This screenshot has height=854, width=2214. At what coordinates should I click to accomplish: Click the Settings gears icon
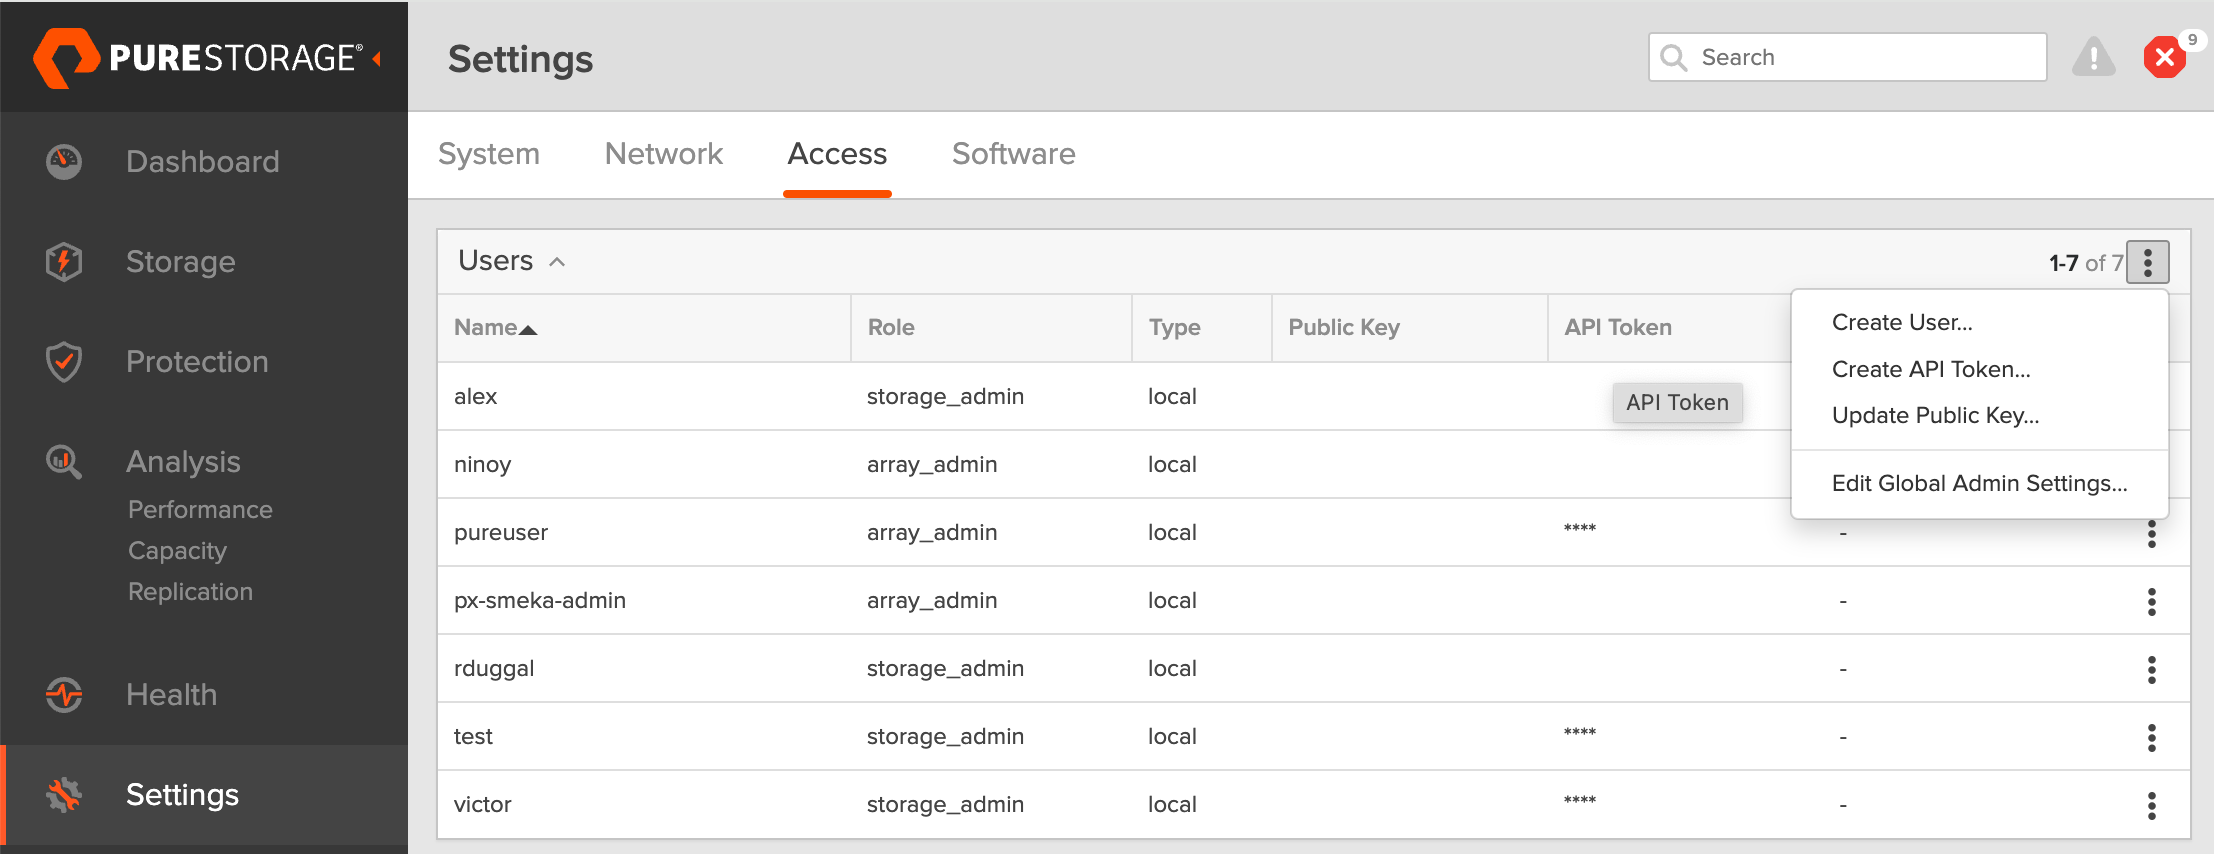tap(64, 795)
